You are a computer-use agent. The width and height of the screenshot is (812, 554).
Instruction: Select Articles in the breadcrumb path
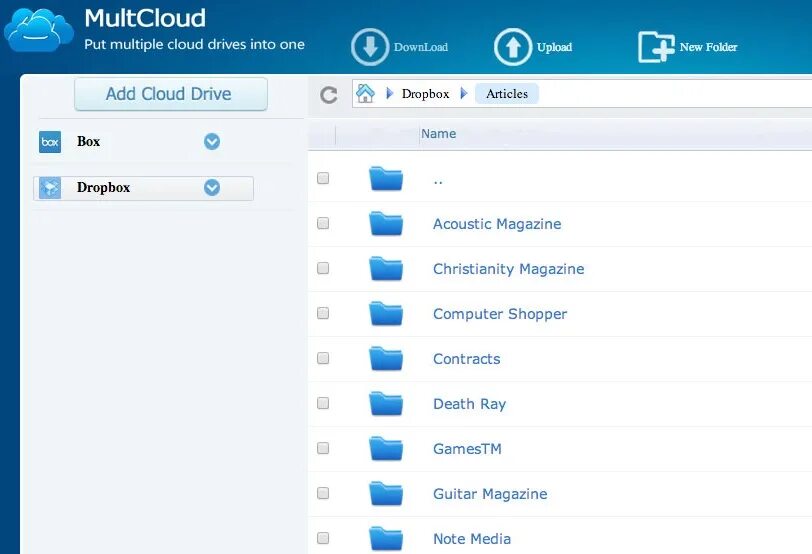(507, 94)
